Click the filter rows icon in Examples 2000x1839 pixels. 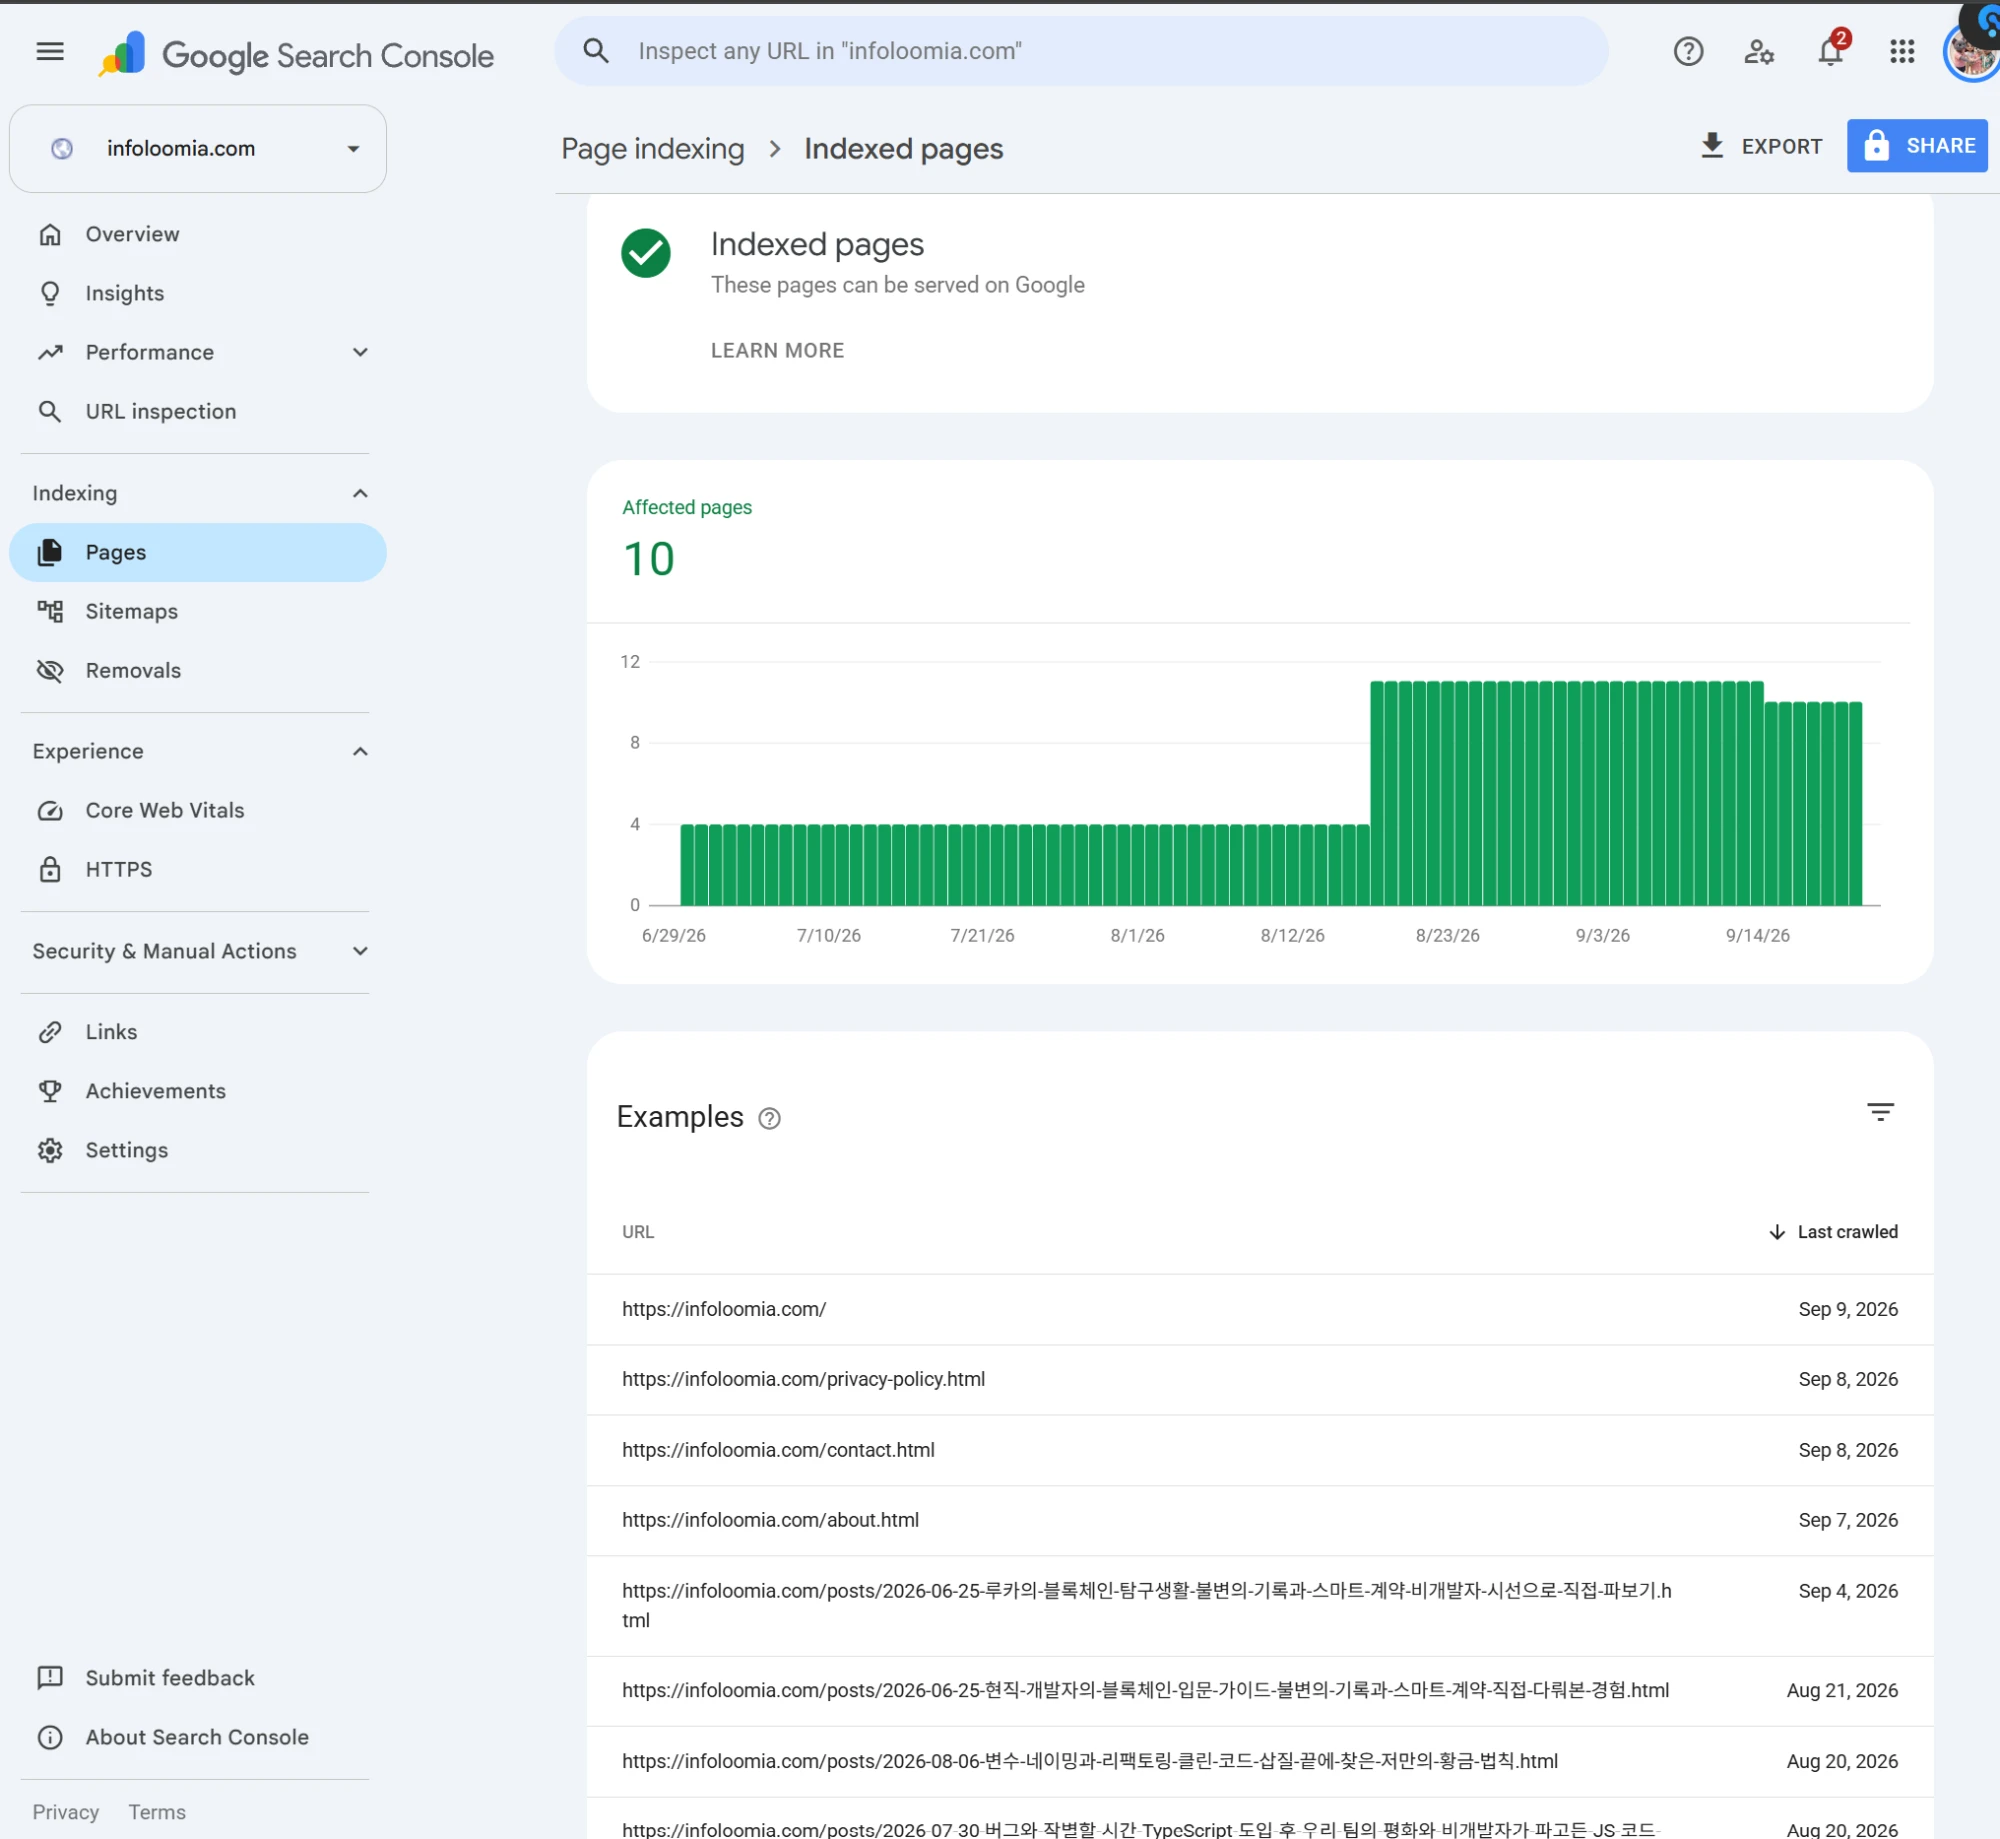click(1880, 1112)
